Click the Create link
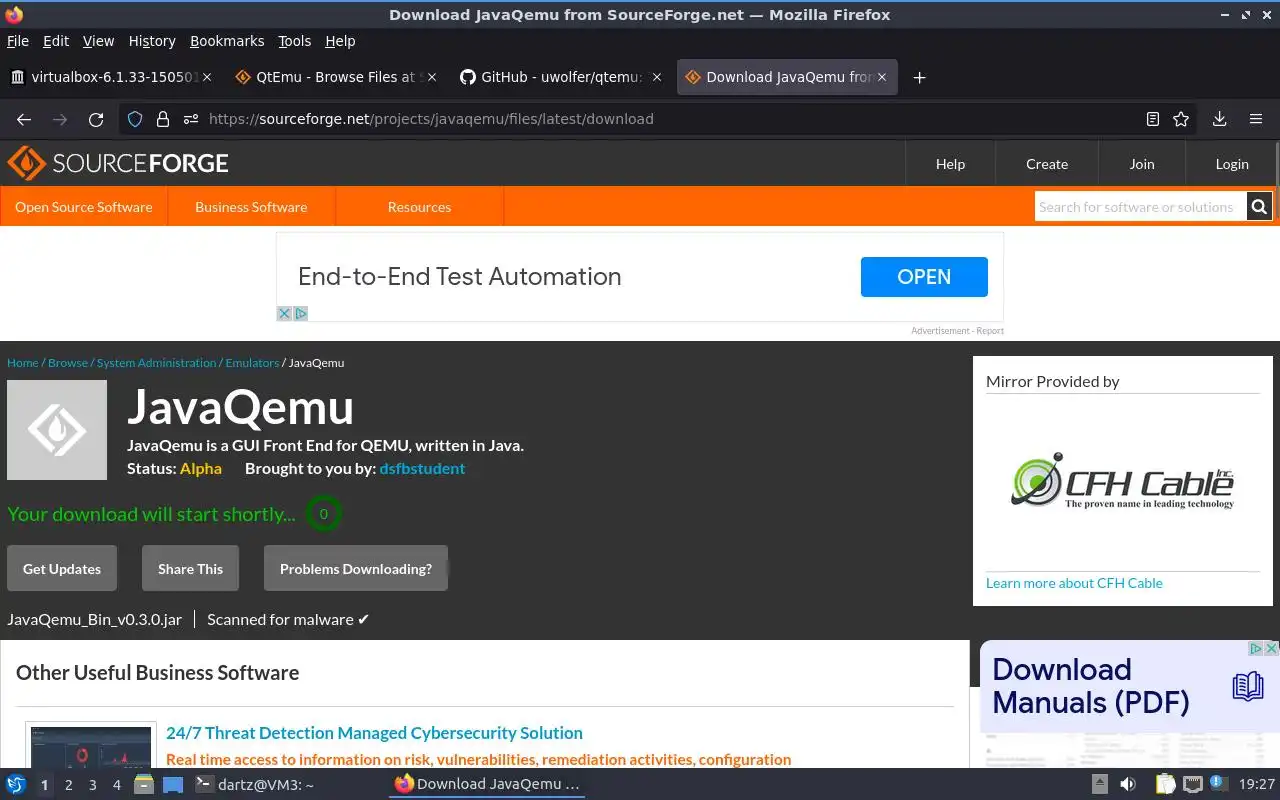This screenshot has height=800, width=1280. point(1047,164)
